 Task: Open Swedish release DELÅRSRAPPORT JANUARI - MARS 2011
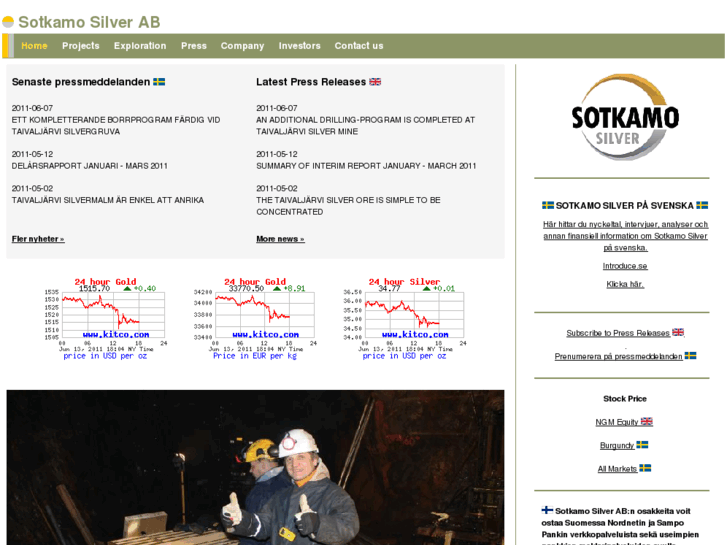point(89,166)
